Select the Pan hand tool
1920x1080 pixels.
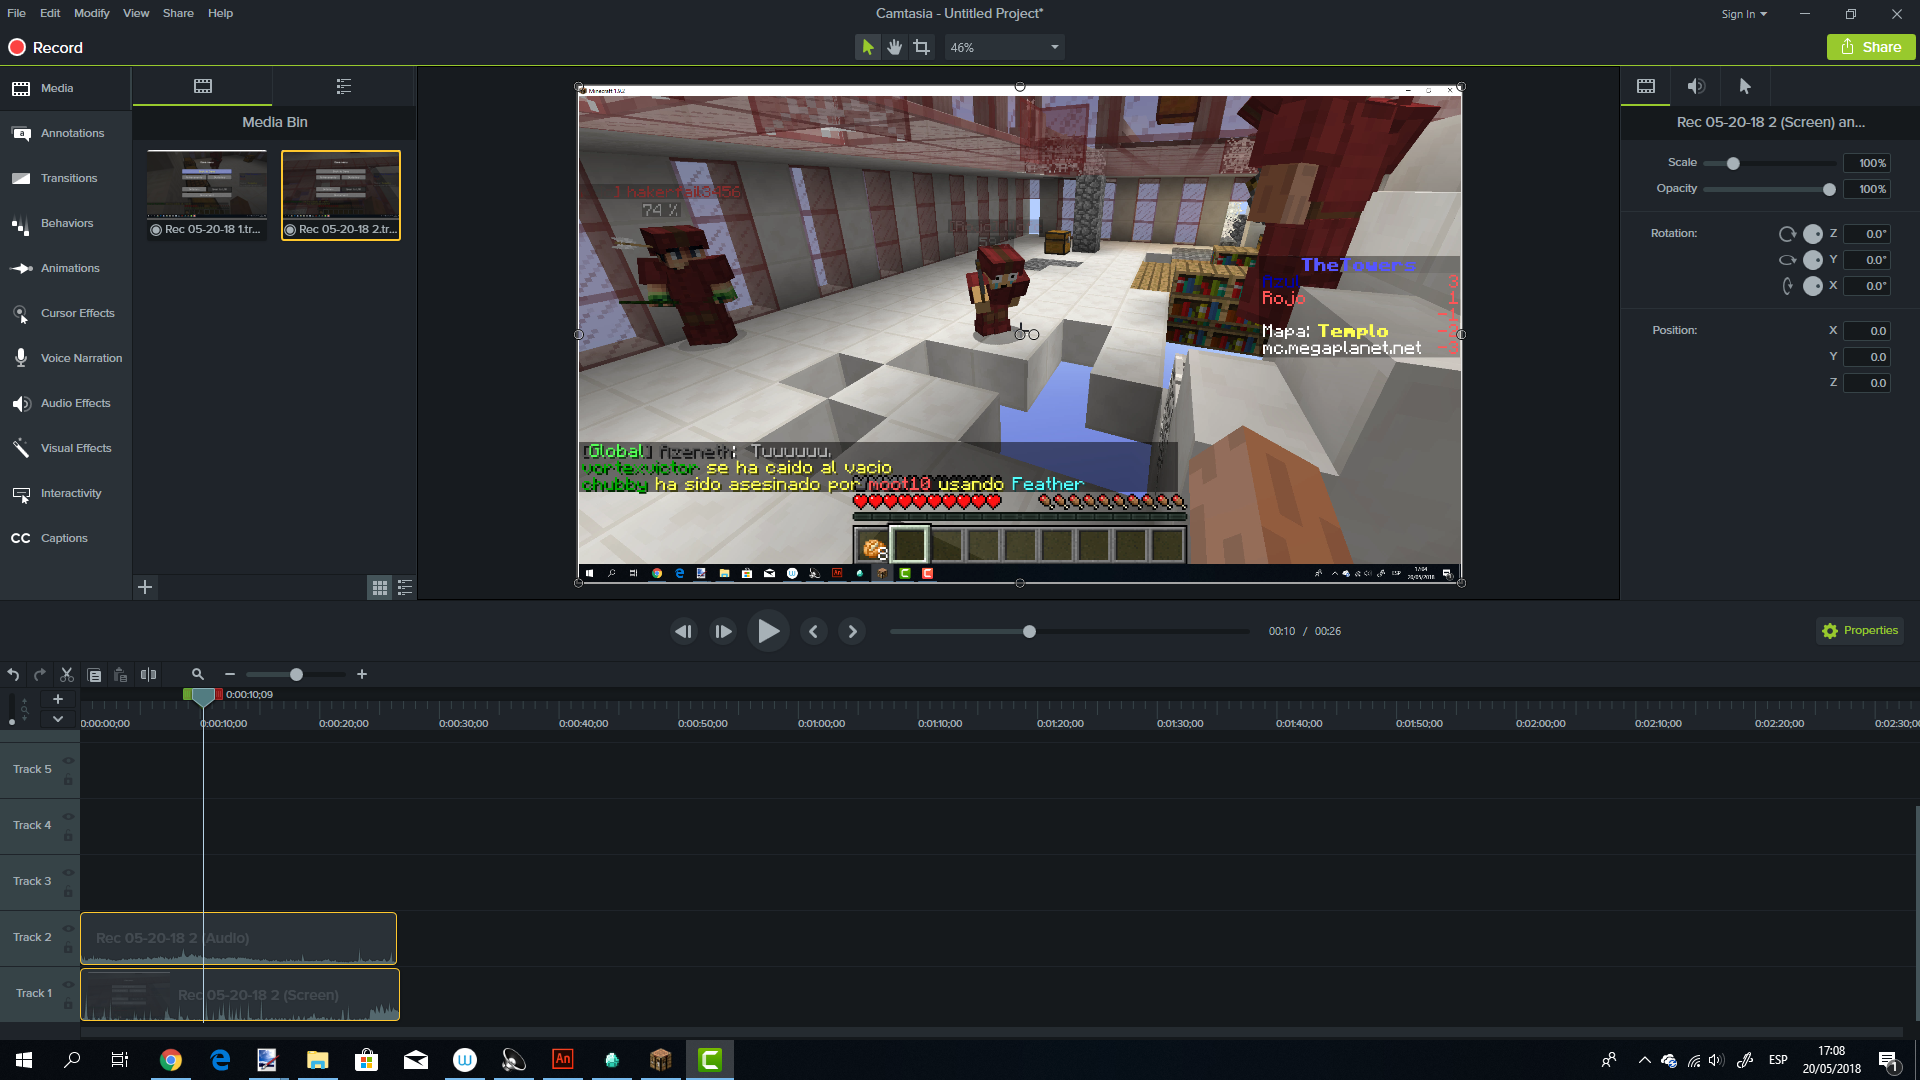pos(894,47)
